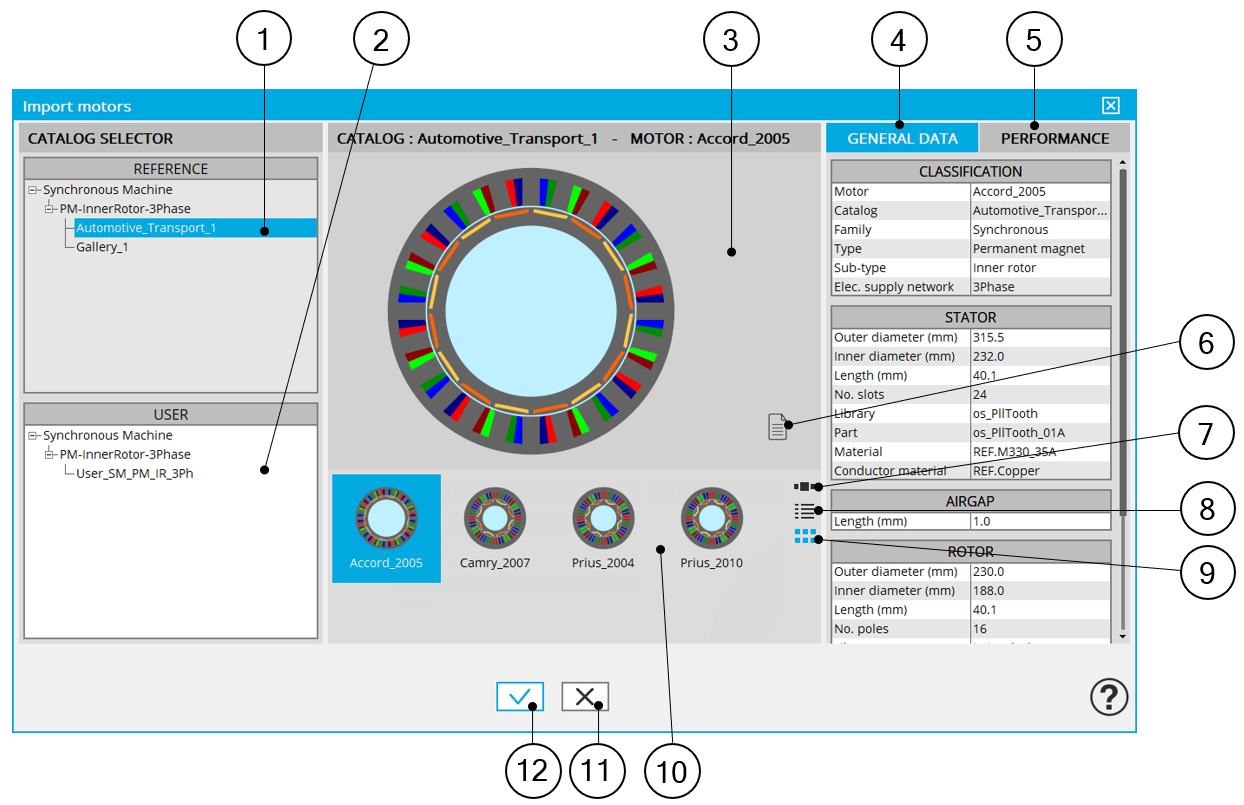Switch to list view icon

pos(805,511)
